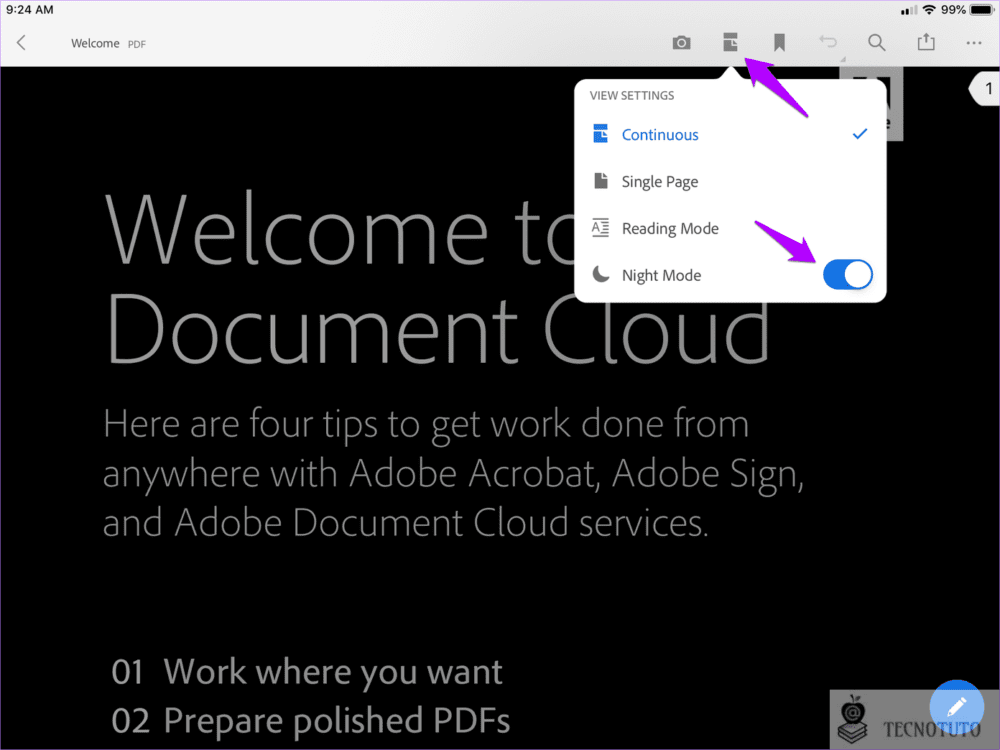Tap the Reading Mode text icon
This screenshot has width=1000, height=750.
click(x=600, y=228)
